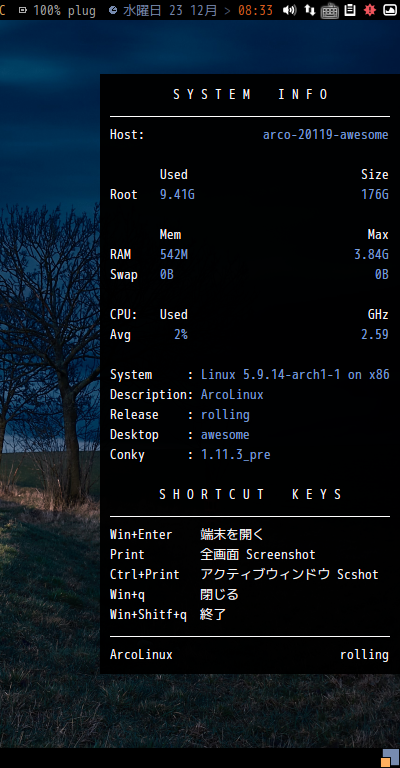Open the network up/down arrows tray icon
Image resolution: width=400 pixels, height=768 pixels.
[x=309, y=10]
